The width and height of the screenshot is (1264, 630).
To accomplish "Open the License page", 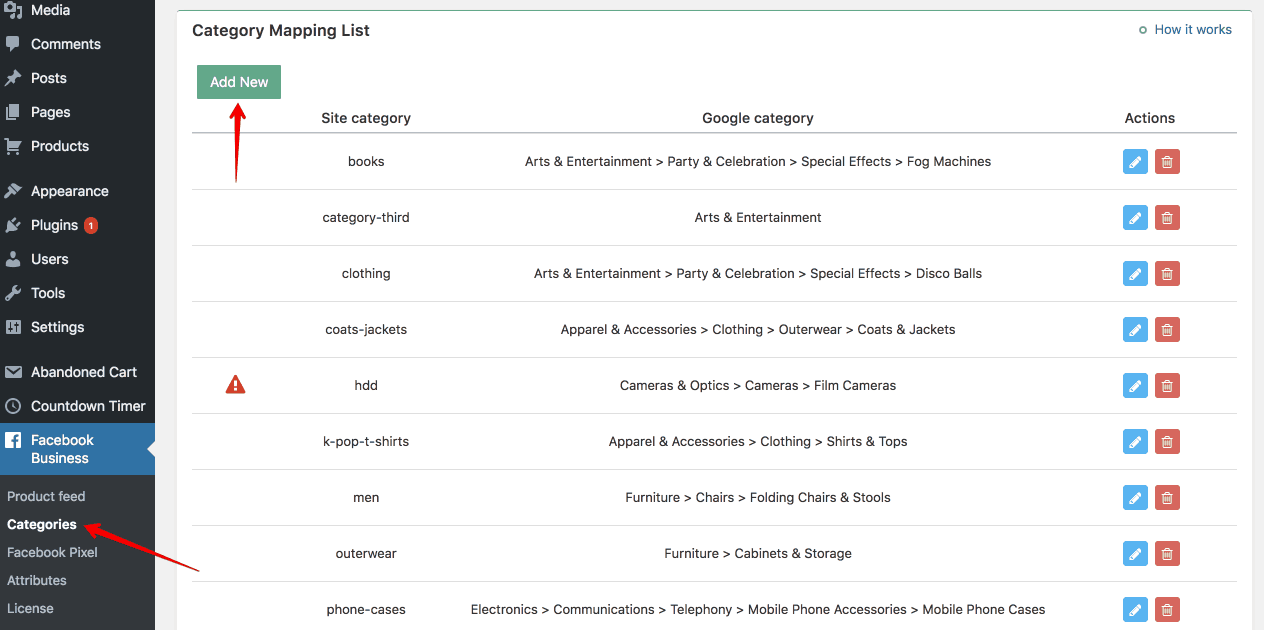I will (30, 608).
